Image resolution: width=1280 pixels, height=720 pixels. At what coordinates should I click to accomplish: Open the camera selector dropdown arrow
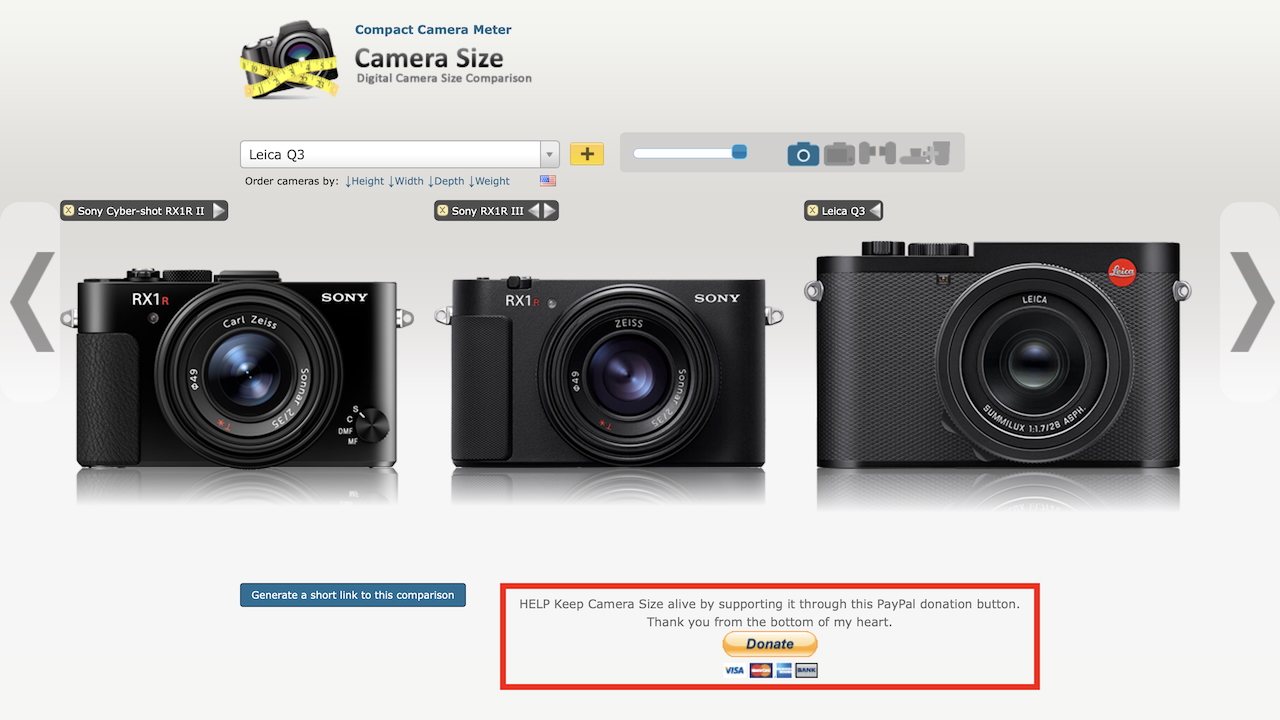coord(549,155)
